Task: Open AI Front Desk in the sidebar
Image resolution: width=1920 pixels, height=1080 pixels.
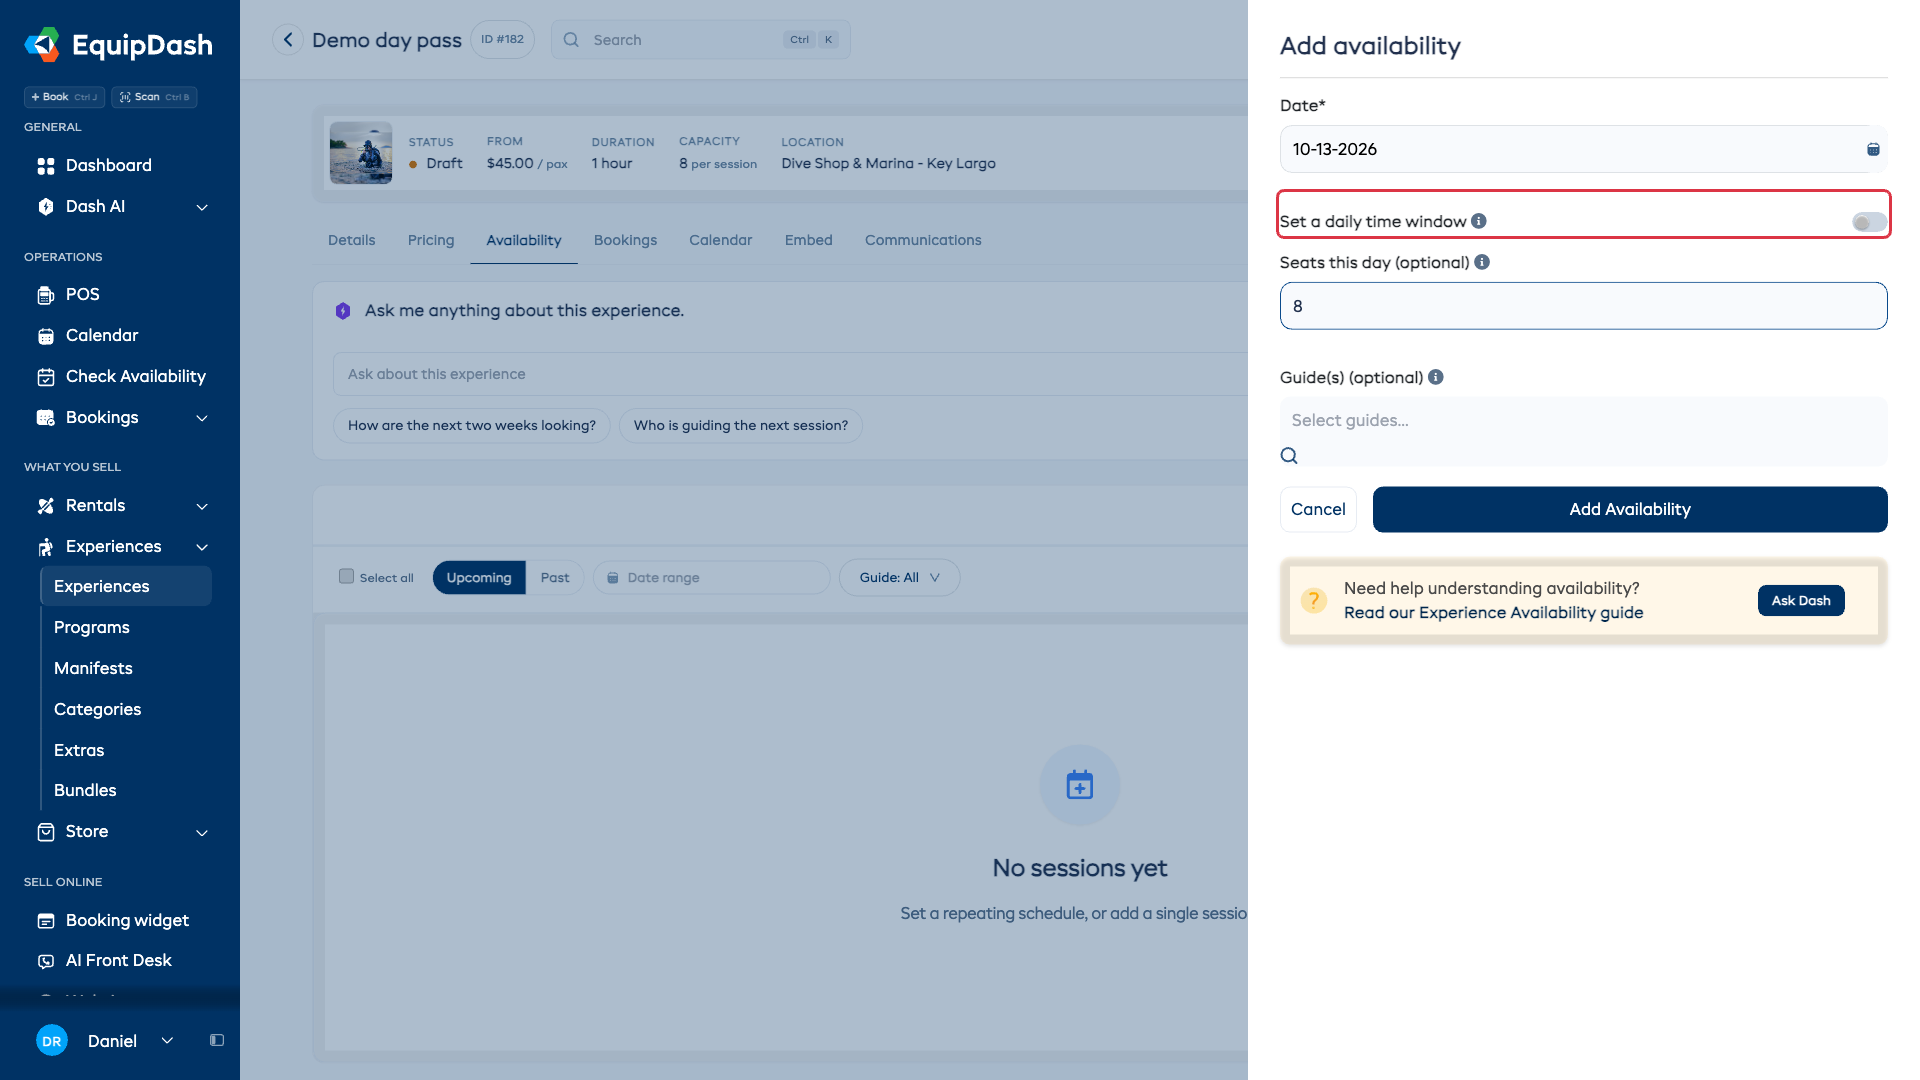Action: 120,960
